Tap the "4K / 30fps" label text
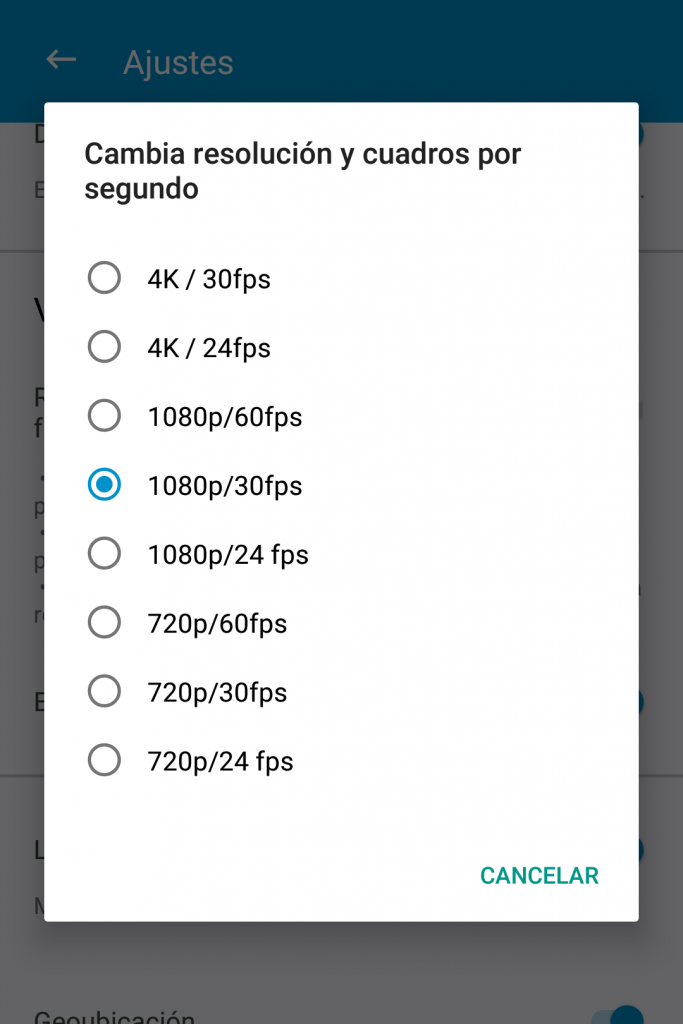Screen dimensions: 683x1024 tap(209, 279)
